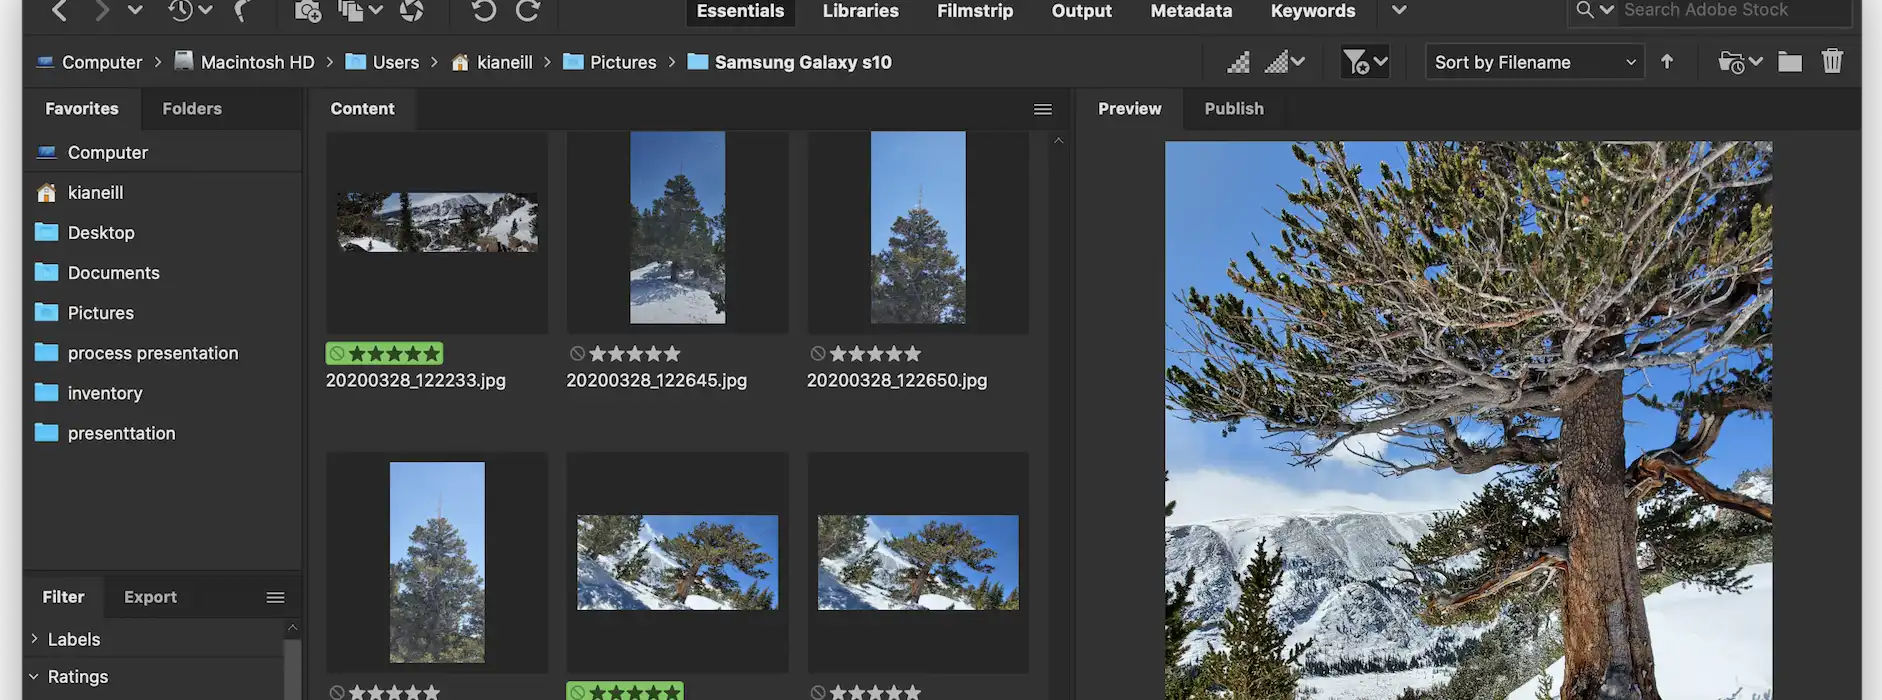The height and width of the screenshot is (700, 1882).
Task: Expand the dropdown beside the recent files clock
Action: coord(205,11)
